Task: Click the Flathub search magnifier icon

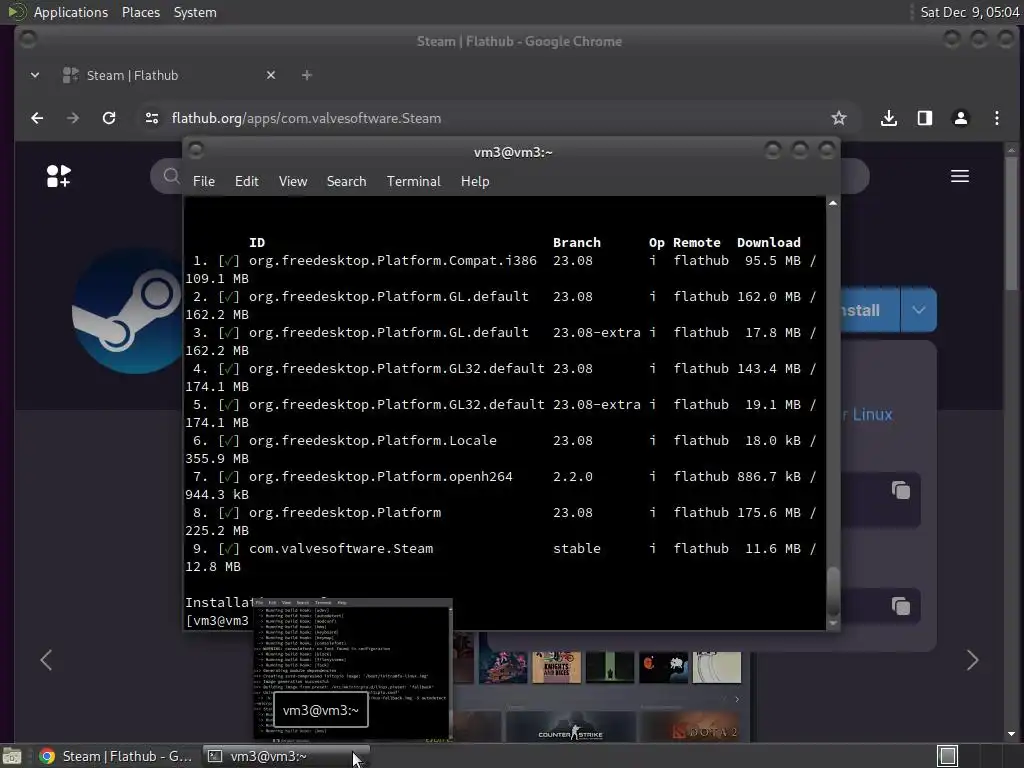Action: click(x=171, y=176)
